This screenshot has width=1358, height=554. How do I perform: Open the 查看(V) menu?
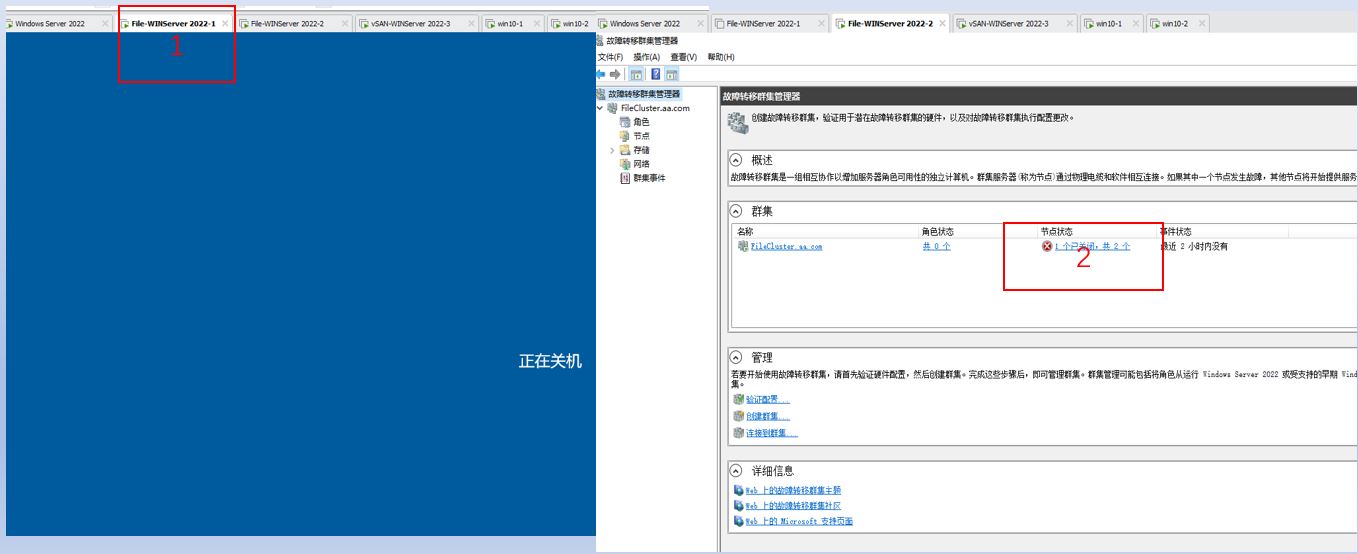coord(683,57)
